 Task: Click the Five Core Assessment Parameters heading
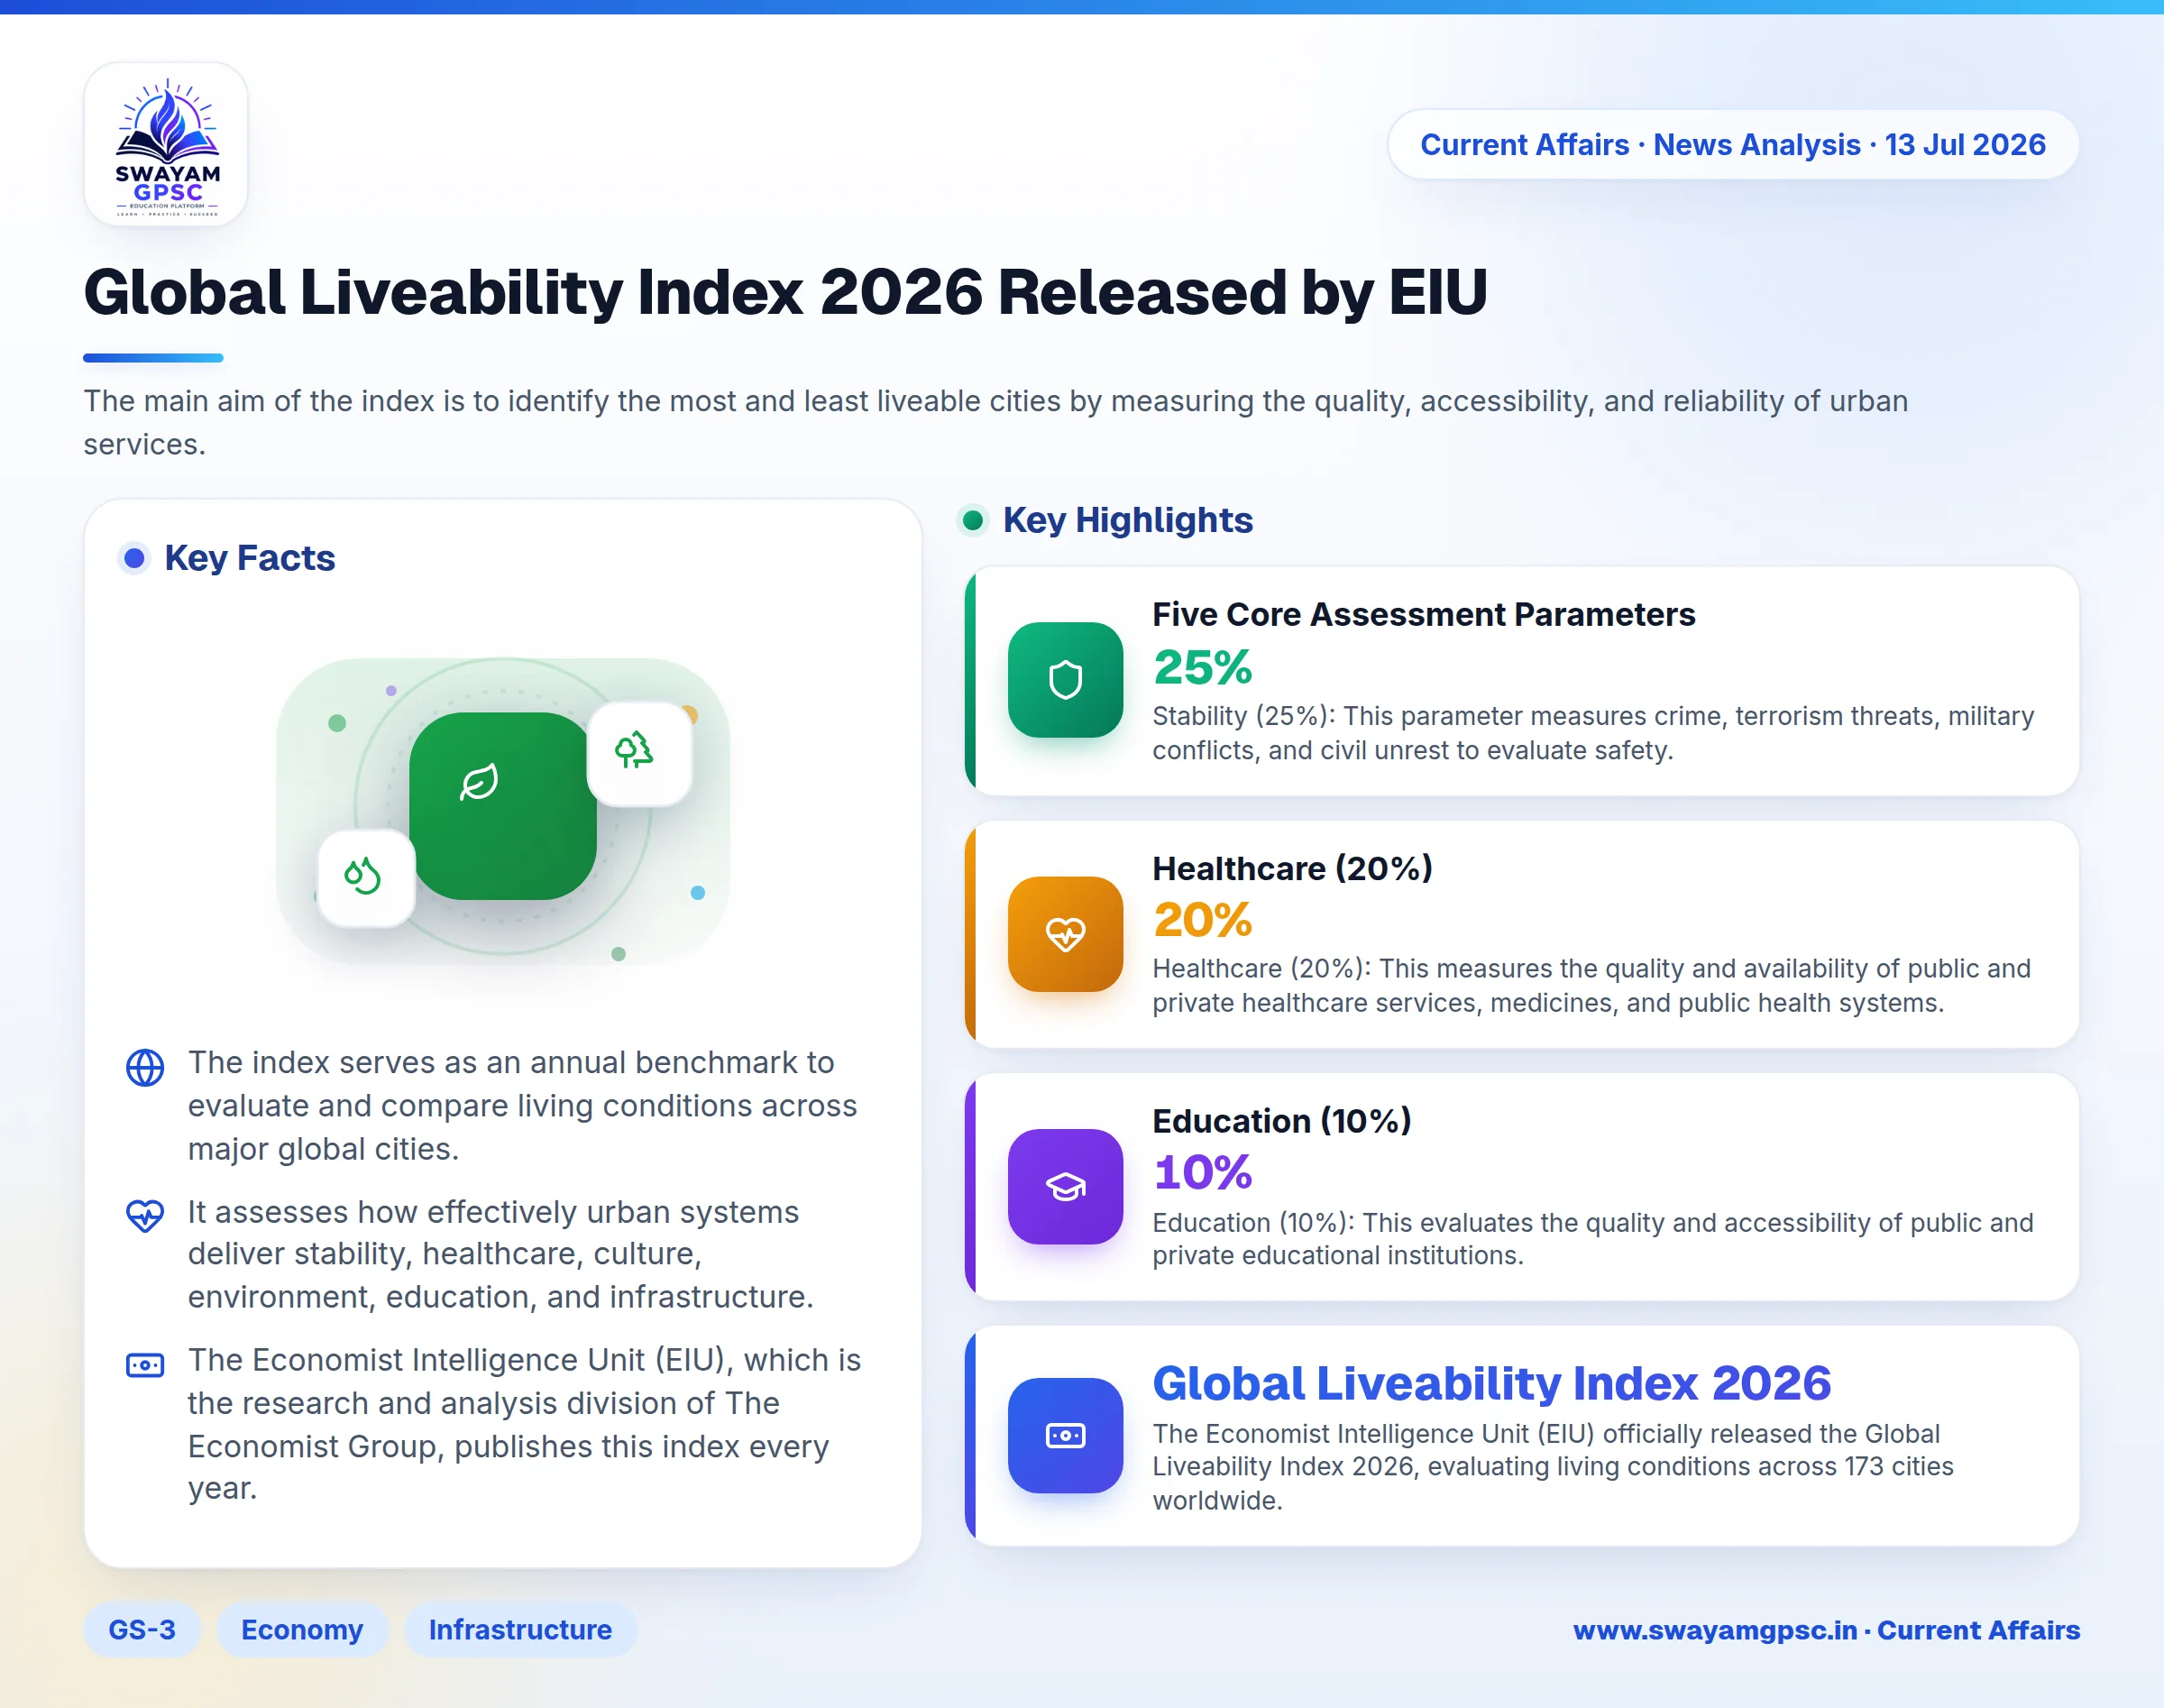coord(1424,614)
